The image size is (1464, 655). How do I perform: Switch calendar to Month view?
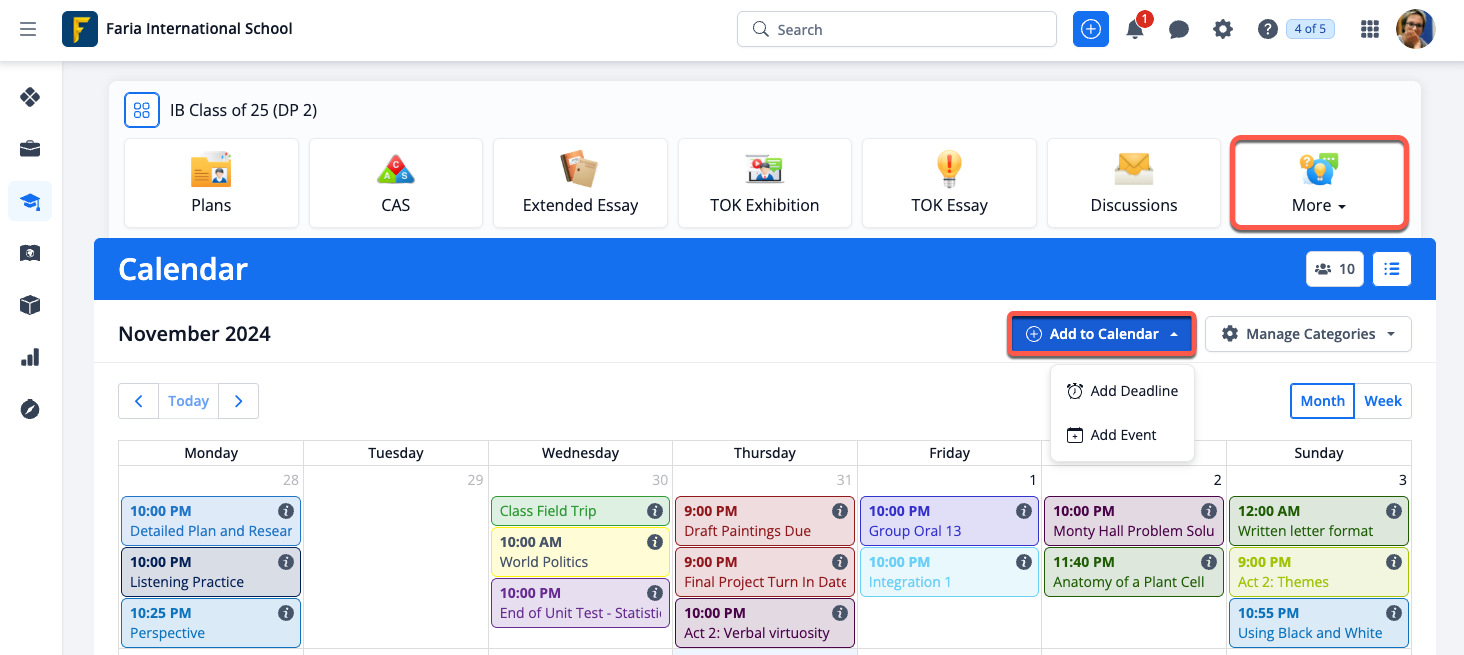1322,401
